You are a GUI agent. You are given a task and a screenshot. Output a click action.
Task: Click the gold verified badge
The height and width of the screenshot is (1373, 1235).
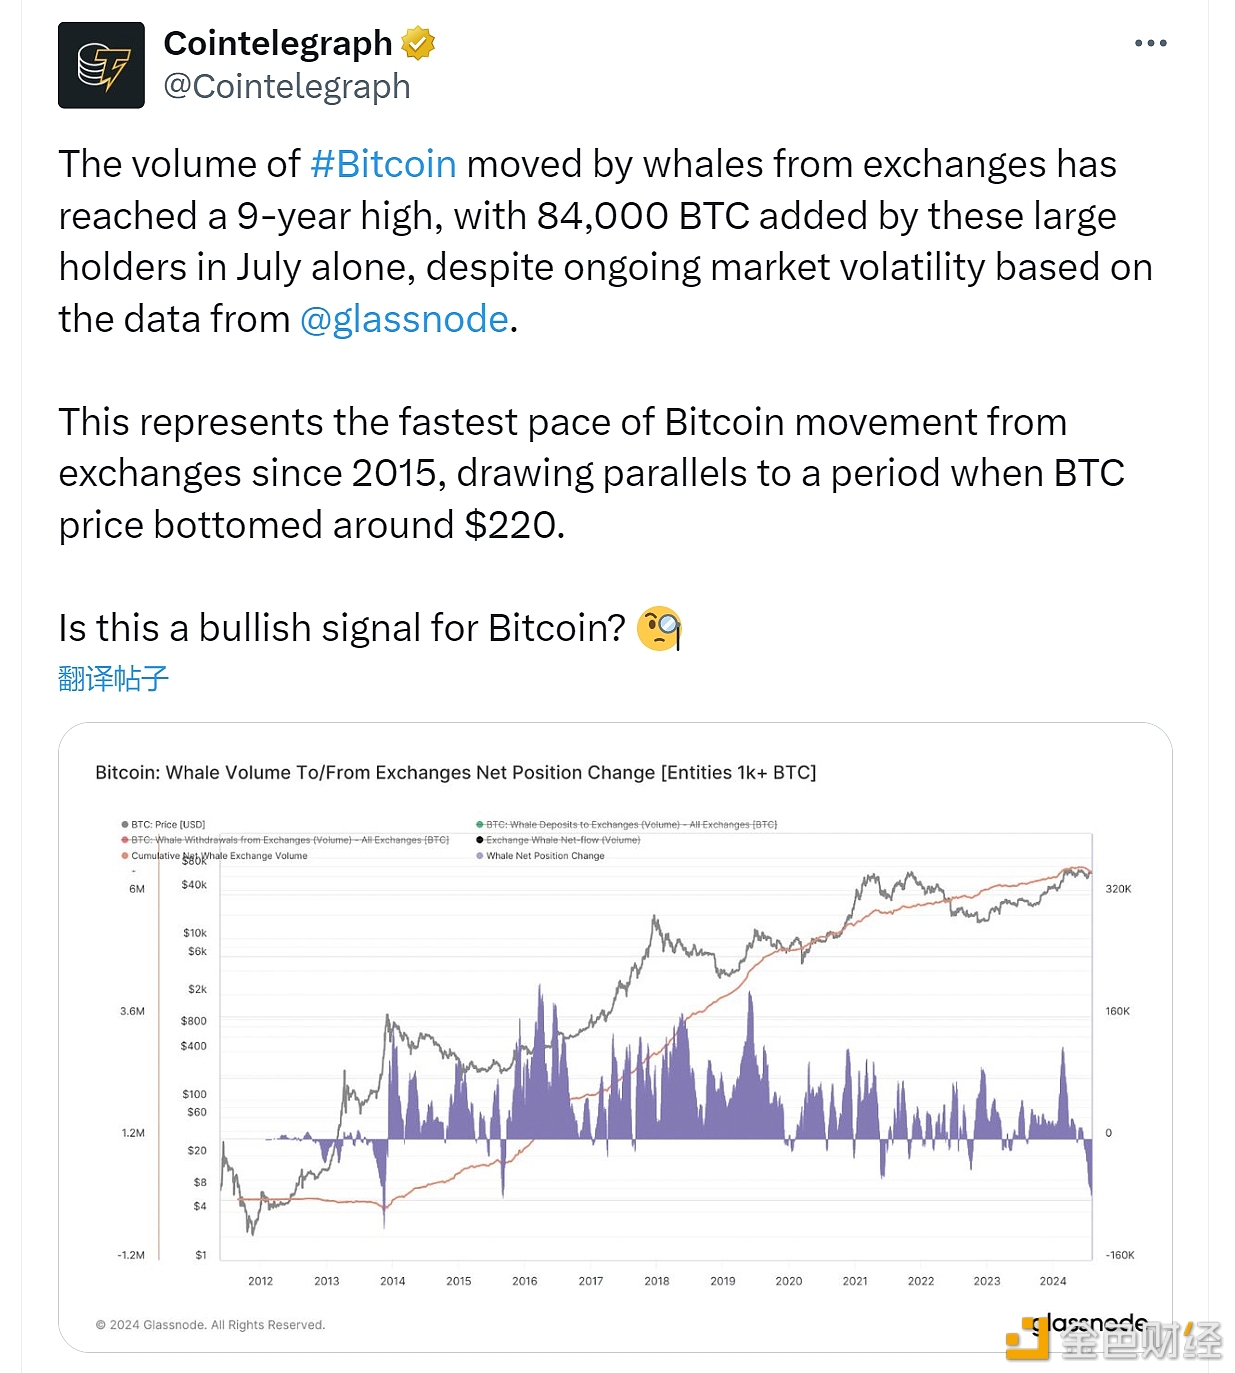(418, 43)
